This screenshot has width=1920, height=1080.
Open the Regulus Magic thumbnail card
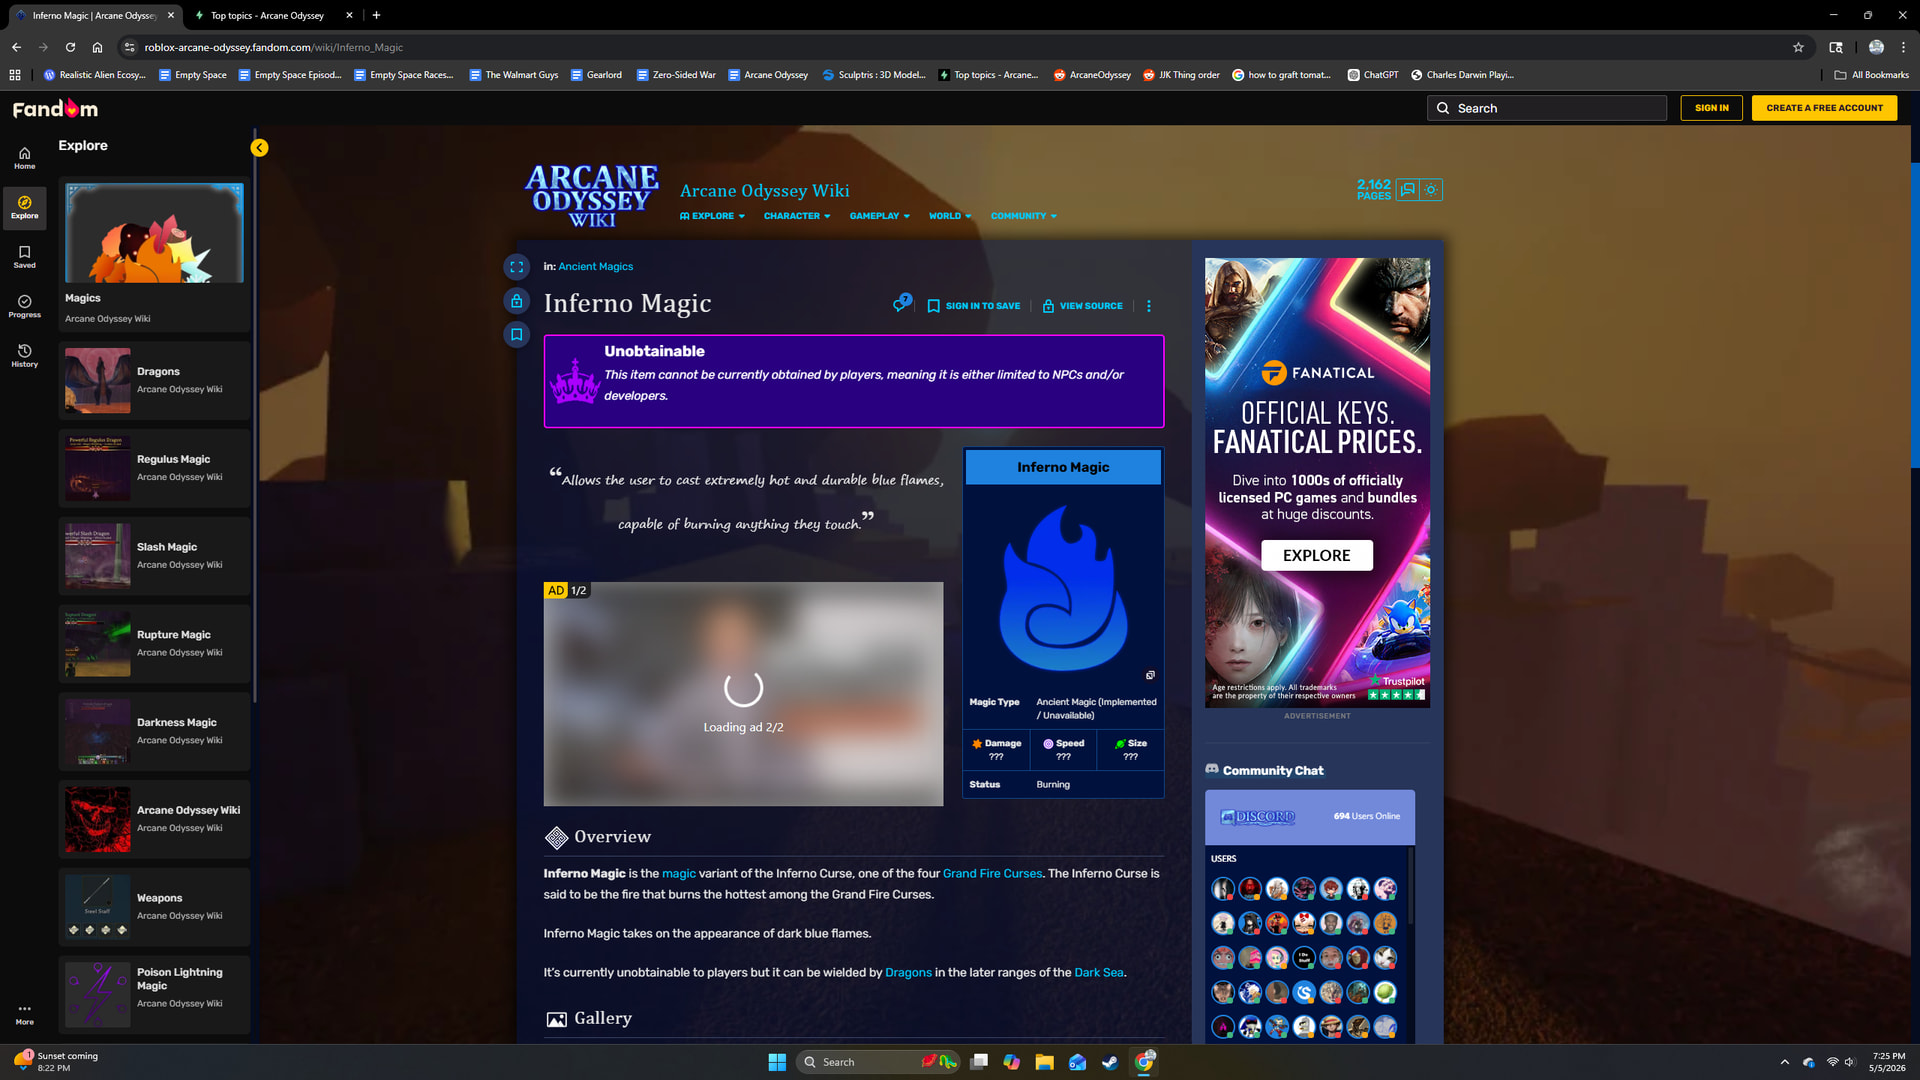[154, 468]
